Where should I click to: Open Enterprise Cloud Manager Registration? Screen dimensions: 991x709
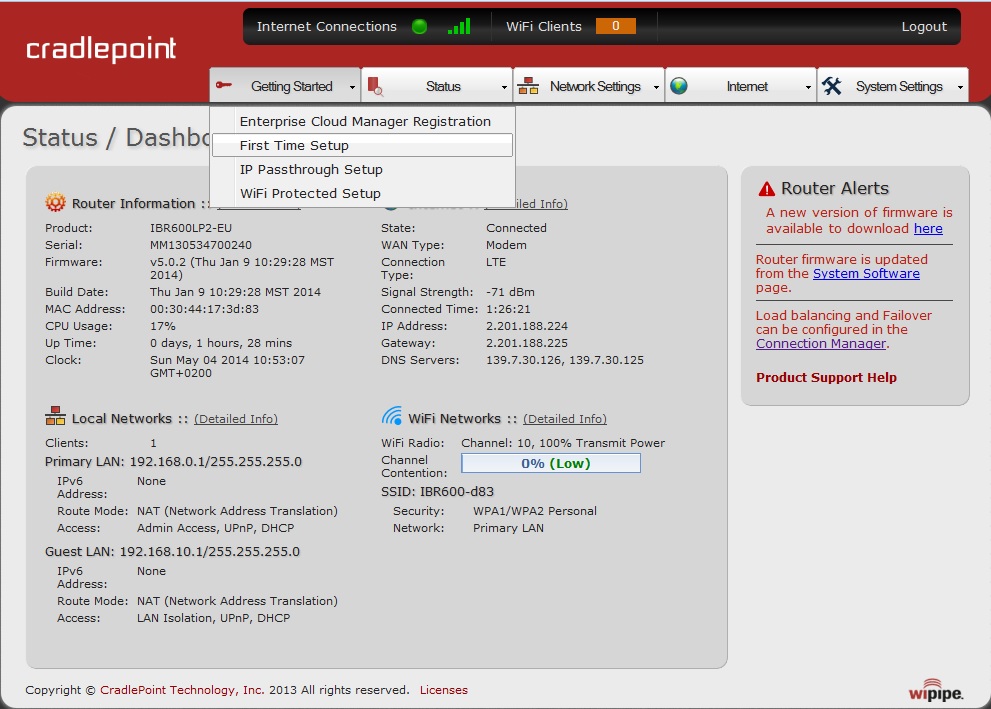[365, 122]
